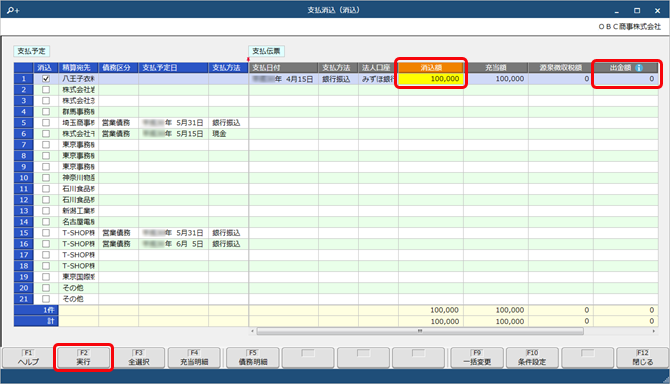Screen dimensions: 670x384
Task: Click the 支払日付 column header
Action: (283, 67)
